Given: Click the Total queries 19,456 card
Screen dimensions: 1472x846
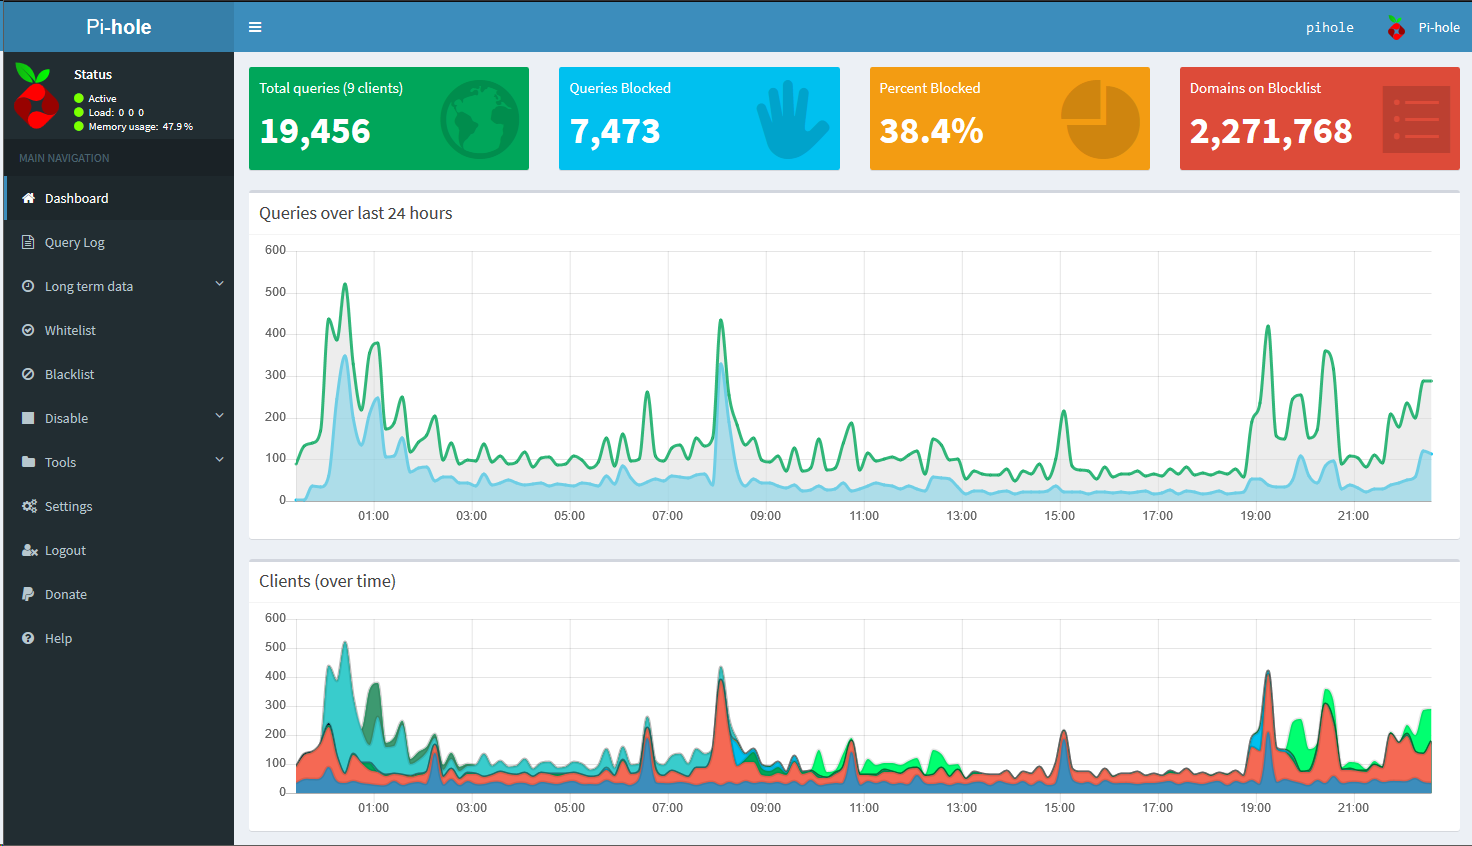Looking at the screenshot, I should [389, 118].
